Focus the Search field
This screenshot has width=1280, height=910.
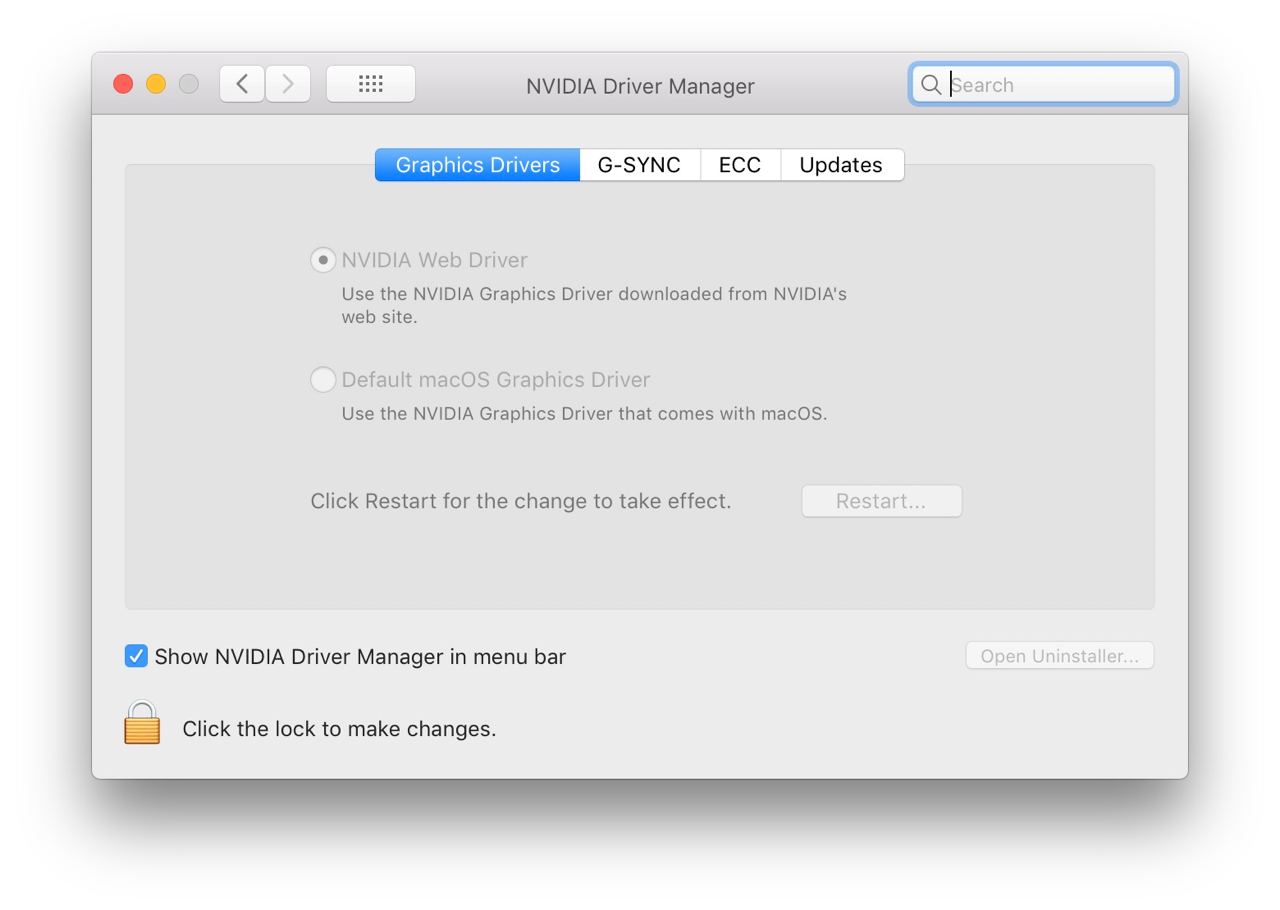(1043, 85)
